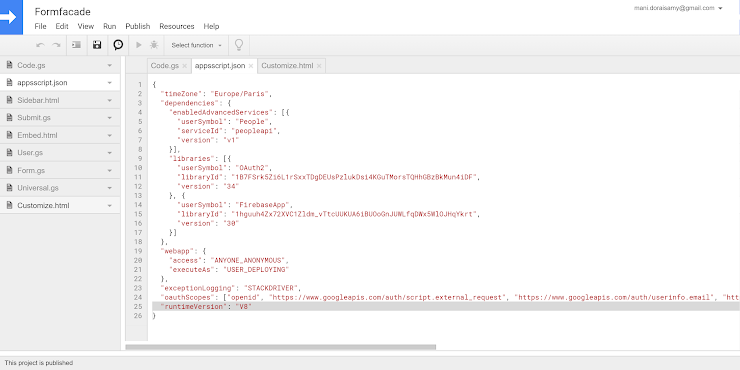
Task: Click the horizontal scrollbar under the editor
Action: (280, 347)
